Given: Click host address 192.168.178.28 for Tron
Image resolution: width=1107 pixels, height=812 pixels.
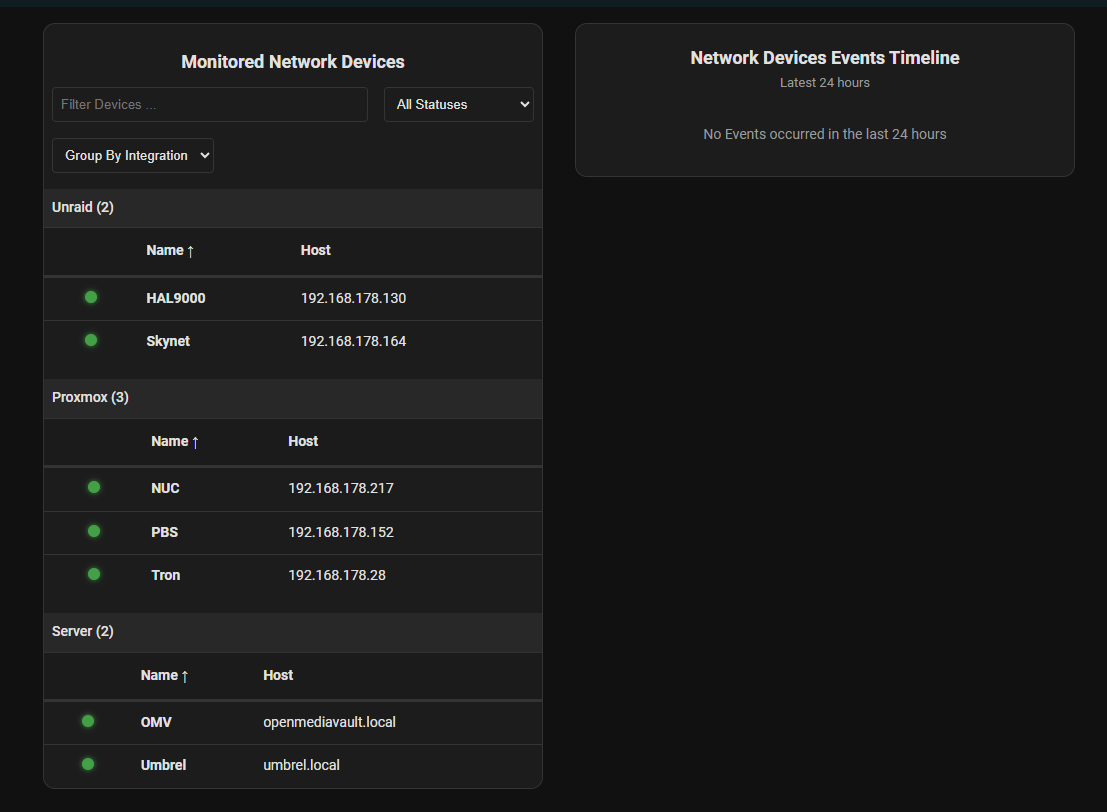Looking at the screenshot, I should 337,575.
